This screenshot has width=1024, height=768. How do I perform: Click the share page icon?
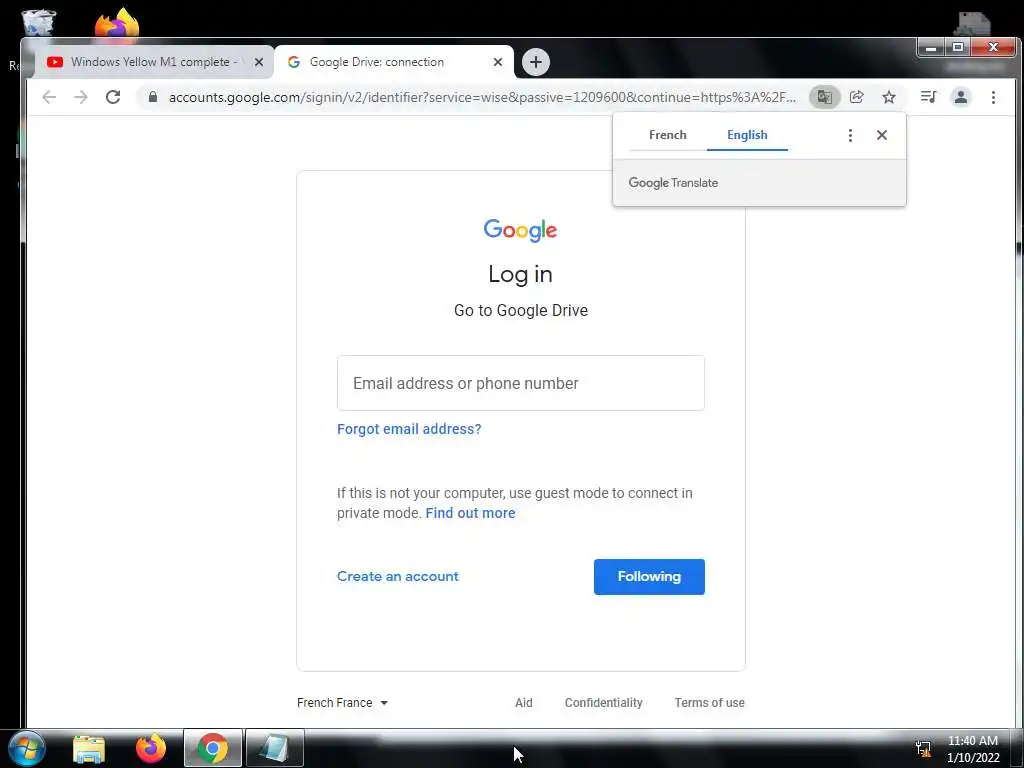tap(856, 97)
